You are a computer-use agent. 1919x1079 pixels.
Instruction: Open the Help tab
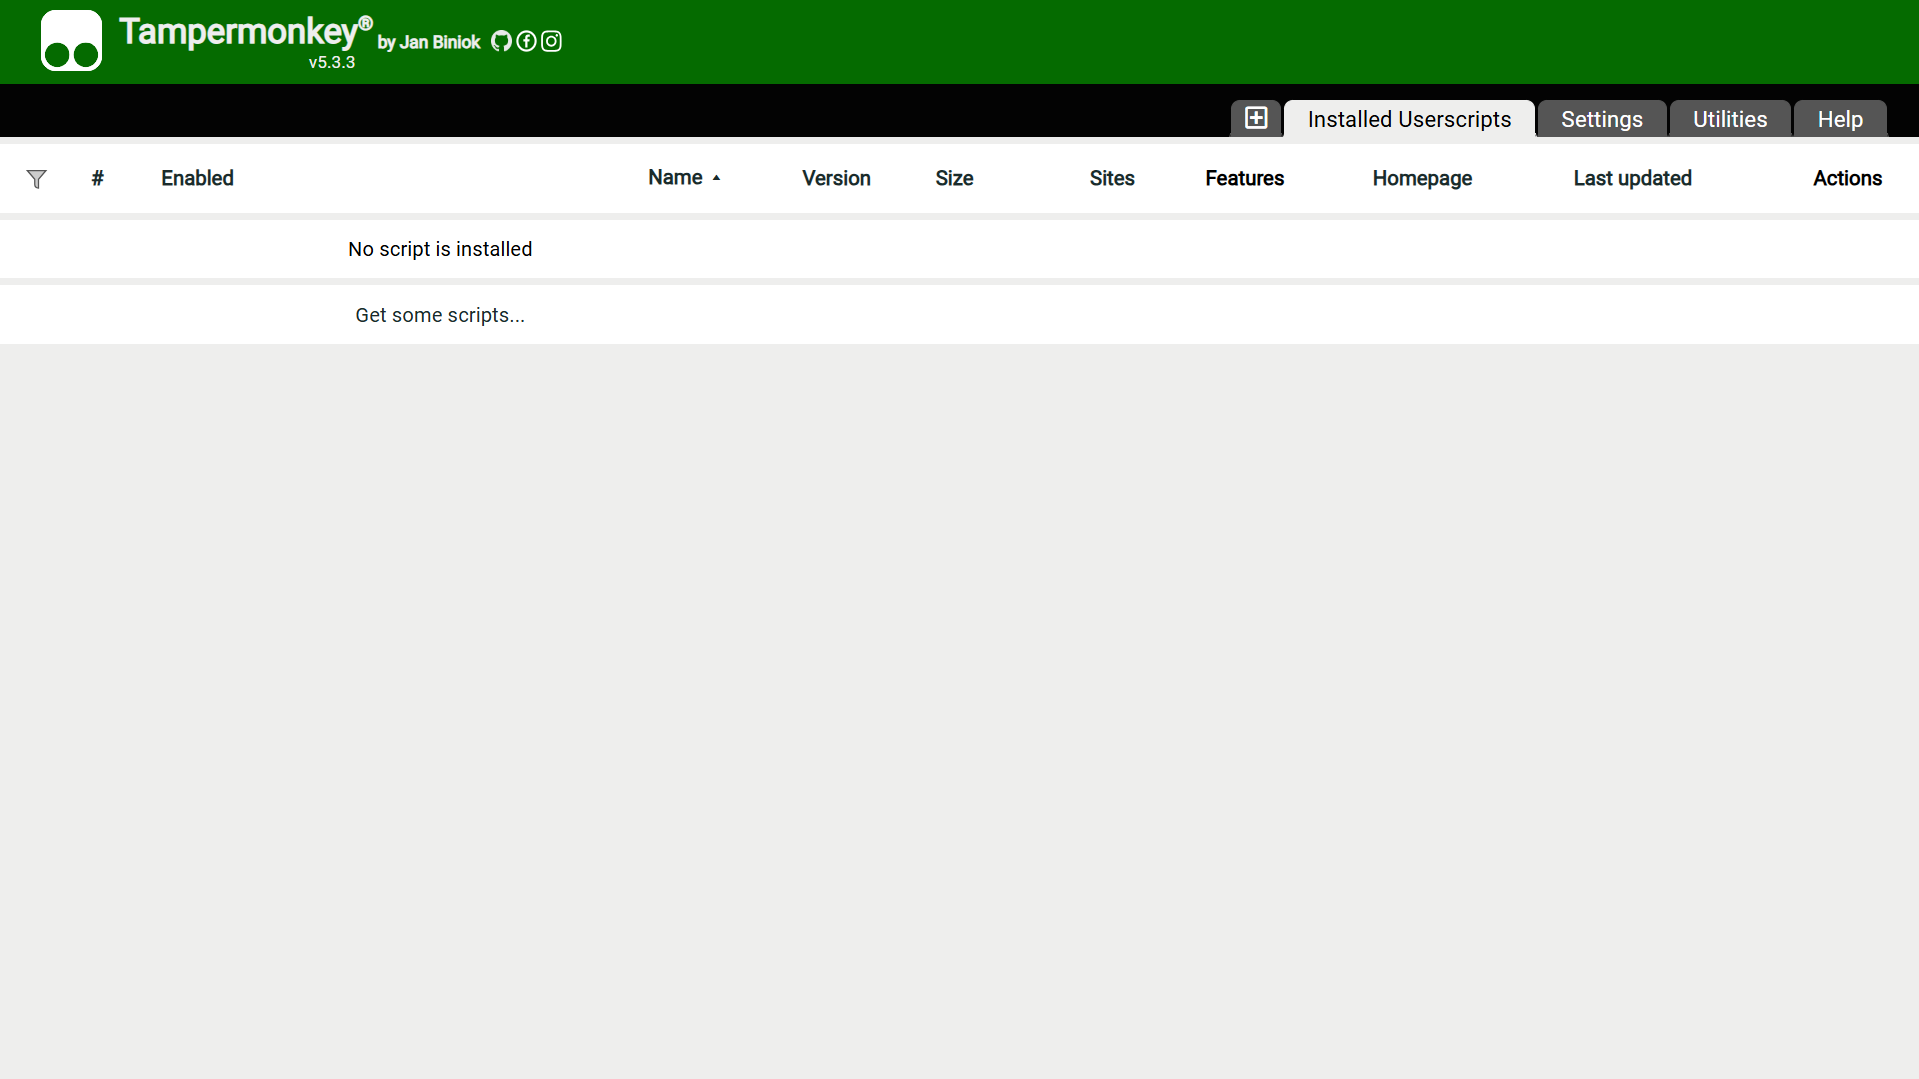[x=1839, y=119]
